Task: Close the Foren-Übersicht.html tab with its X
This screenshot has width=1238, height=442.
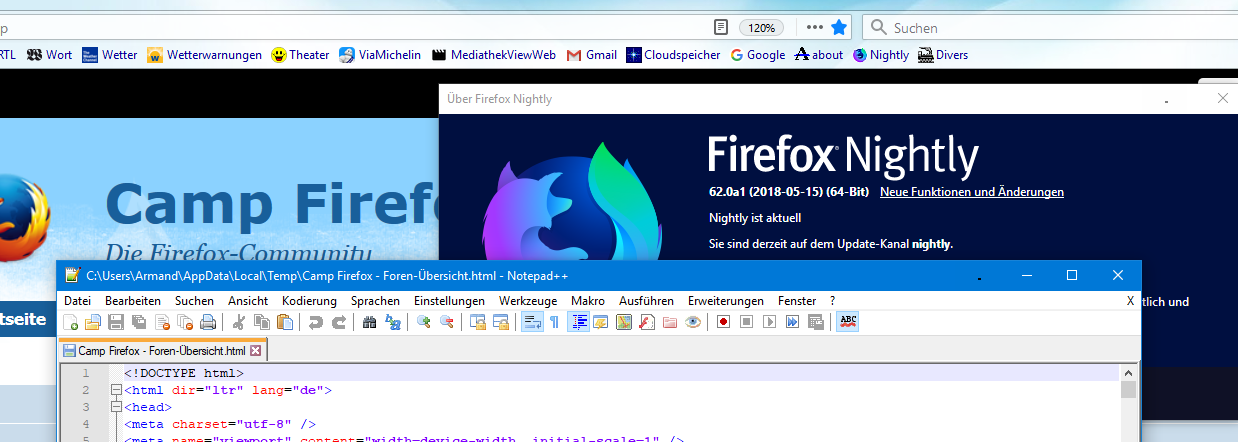Action: (255, 351)
